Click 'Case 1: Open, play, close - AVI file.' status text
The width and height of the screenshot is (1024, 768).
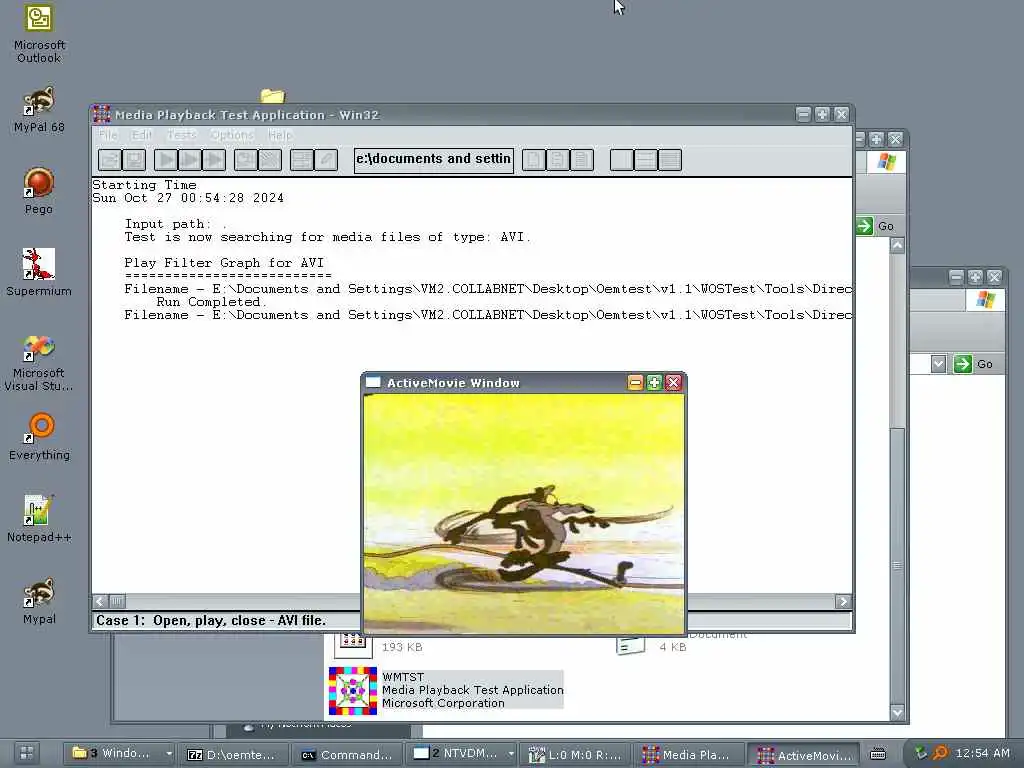211,620
